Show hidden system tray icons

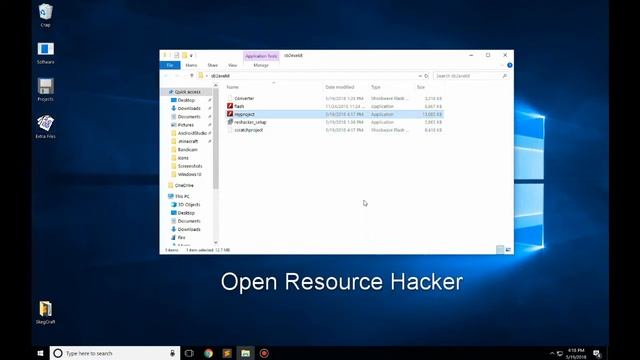pyautogui.click(x=552, y=353)
